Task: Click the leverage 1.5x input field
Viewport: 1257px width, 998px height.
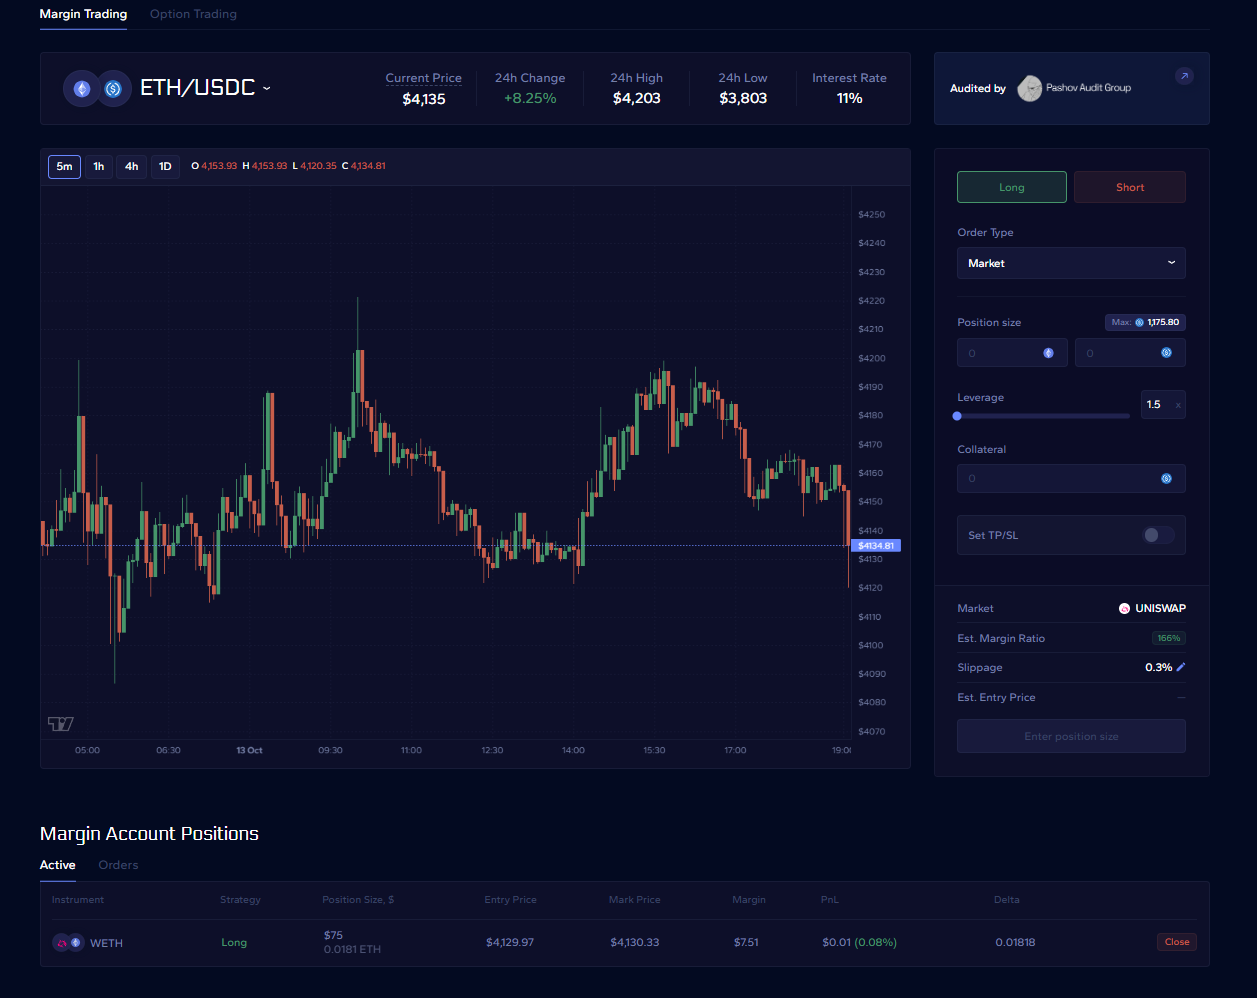Action: pyautogui.click(x=1158, y=405)
